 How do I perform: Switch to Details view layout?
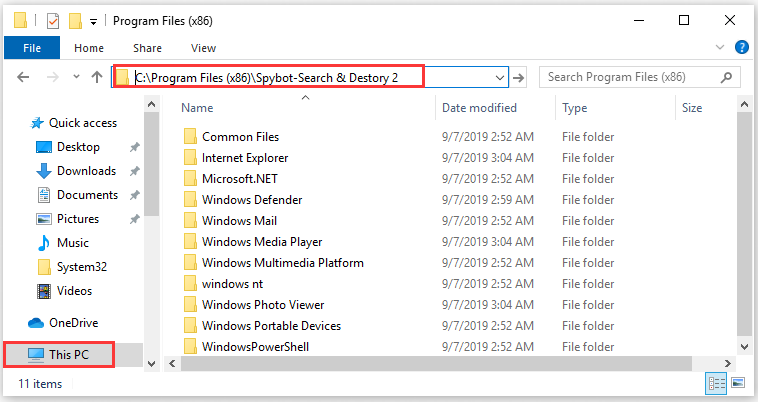(x=717, y=384)
